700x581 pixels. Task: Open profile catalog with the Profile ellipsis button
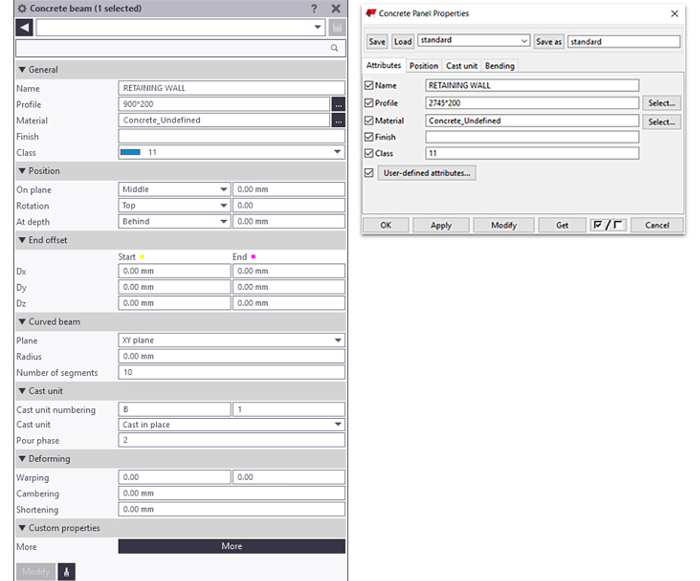coord(338,104)
